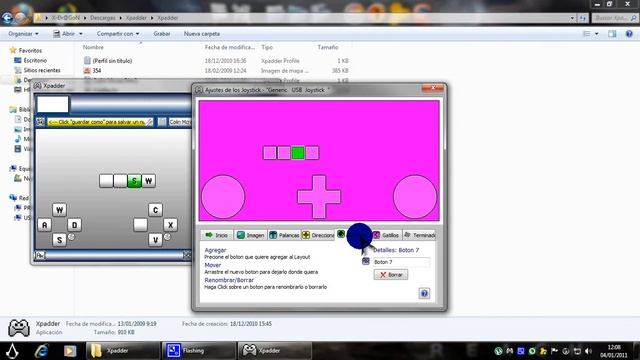This screenshot has height=360, width=640.
Task: Open Explorer help icon in toolbar
Action: pyautogui.click(x=629, y=34)
